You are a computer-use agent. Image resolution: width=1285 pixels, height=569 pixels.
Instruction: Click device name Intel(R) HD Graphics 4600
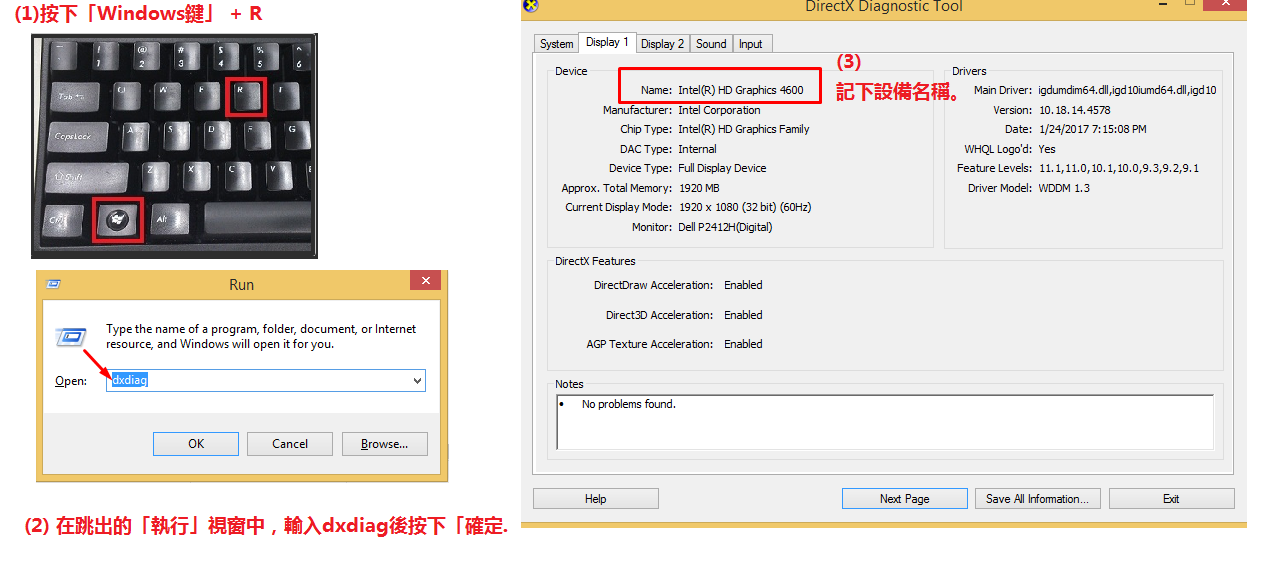coord(740,90)
